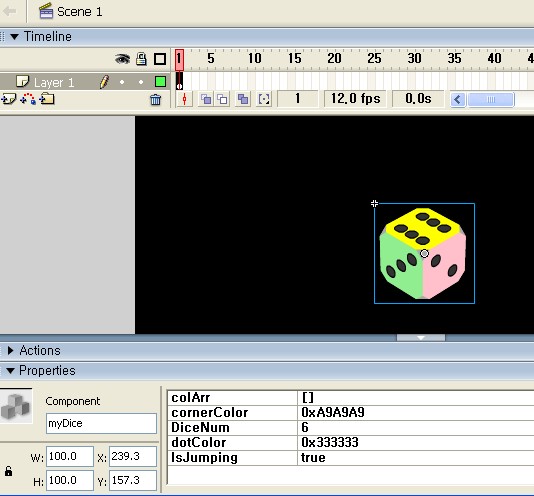Screen dimensions: 534x496
Task: Click the myDice instance name field
Action: (x=101, y=423)
